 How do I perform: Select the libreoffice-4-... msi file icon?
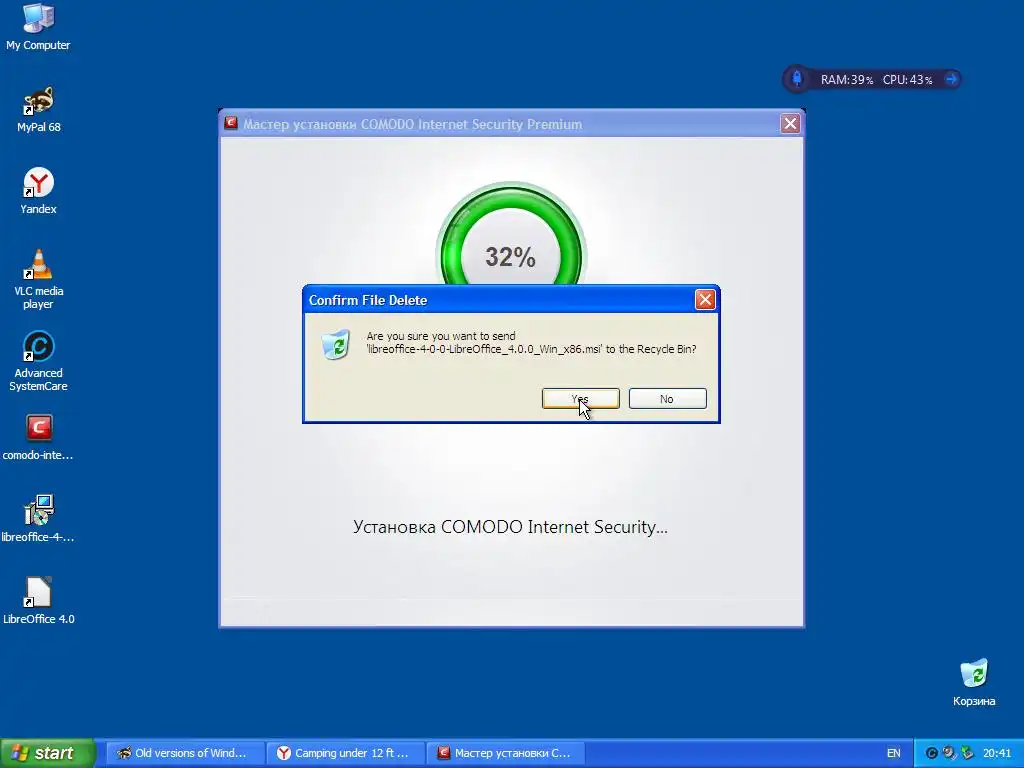(x=38, y=519)
